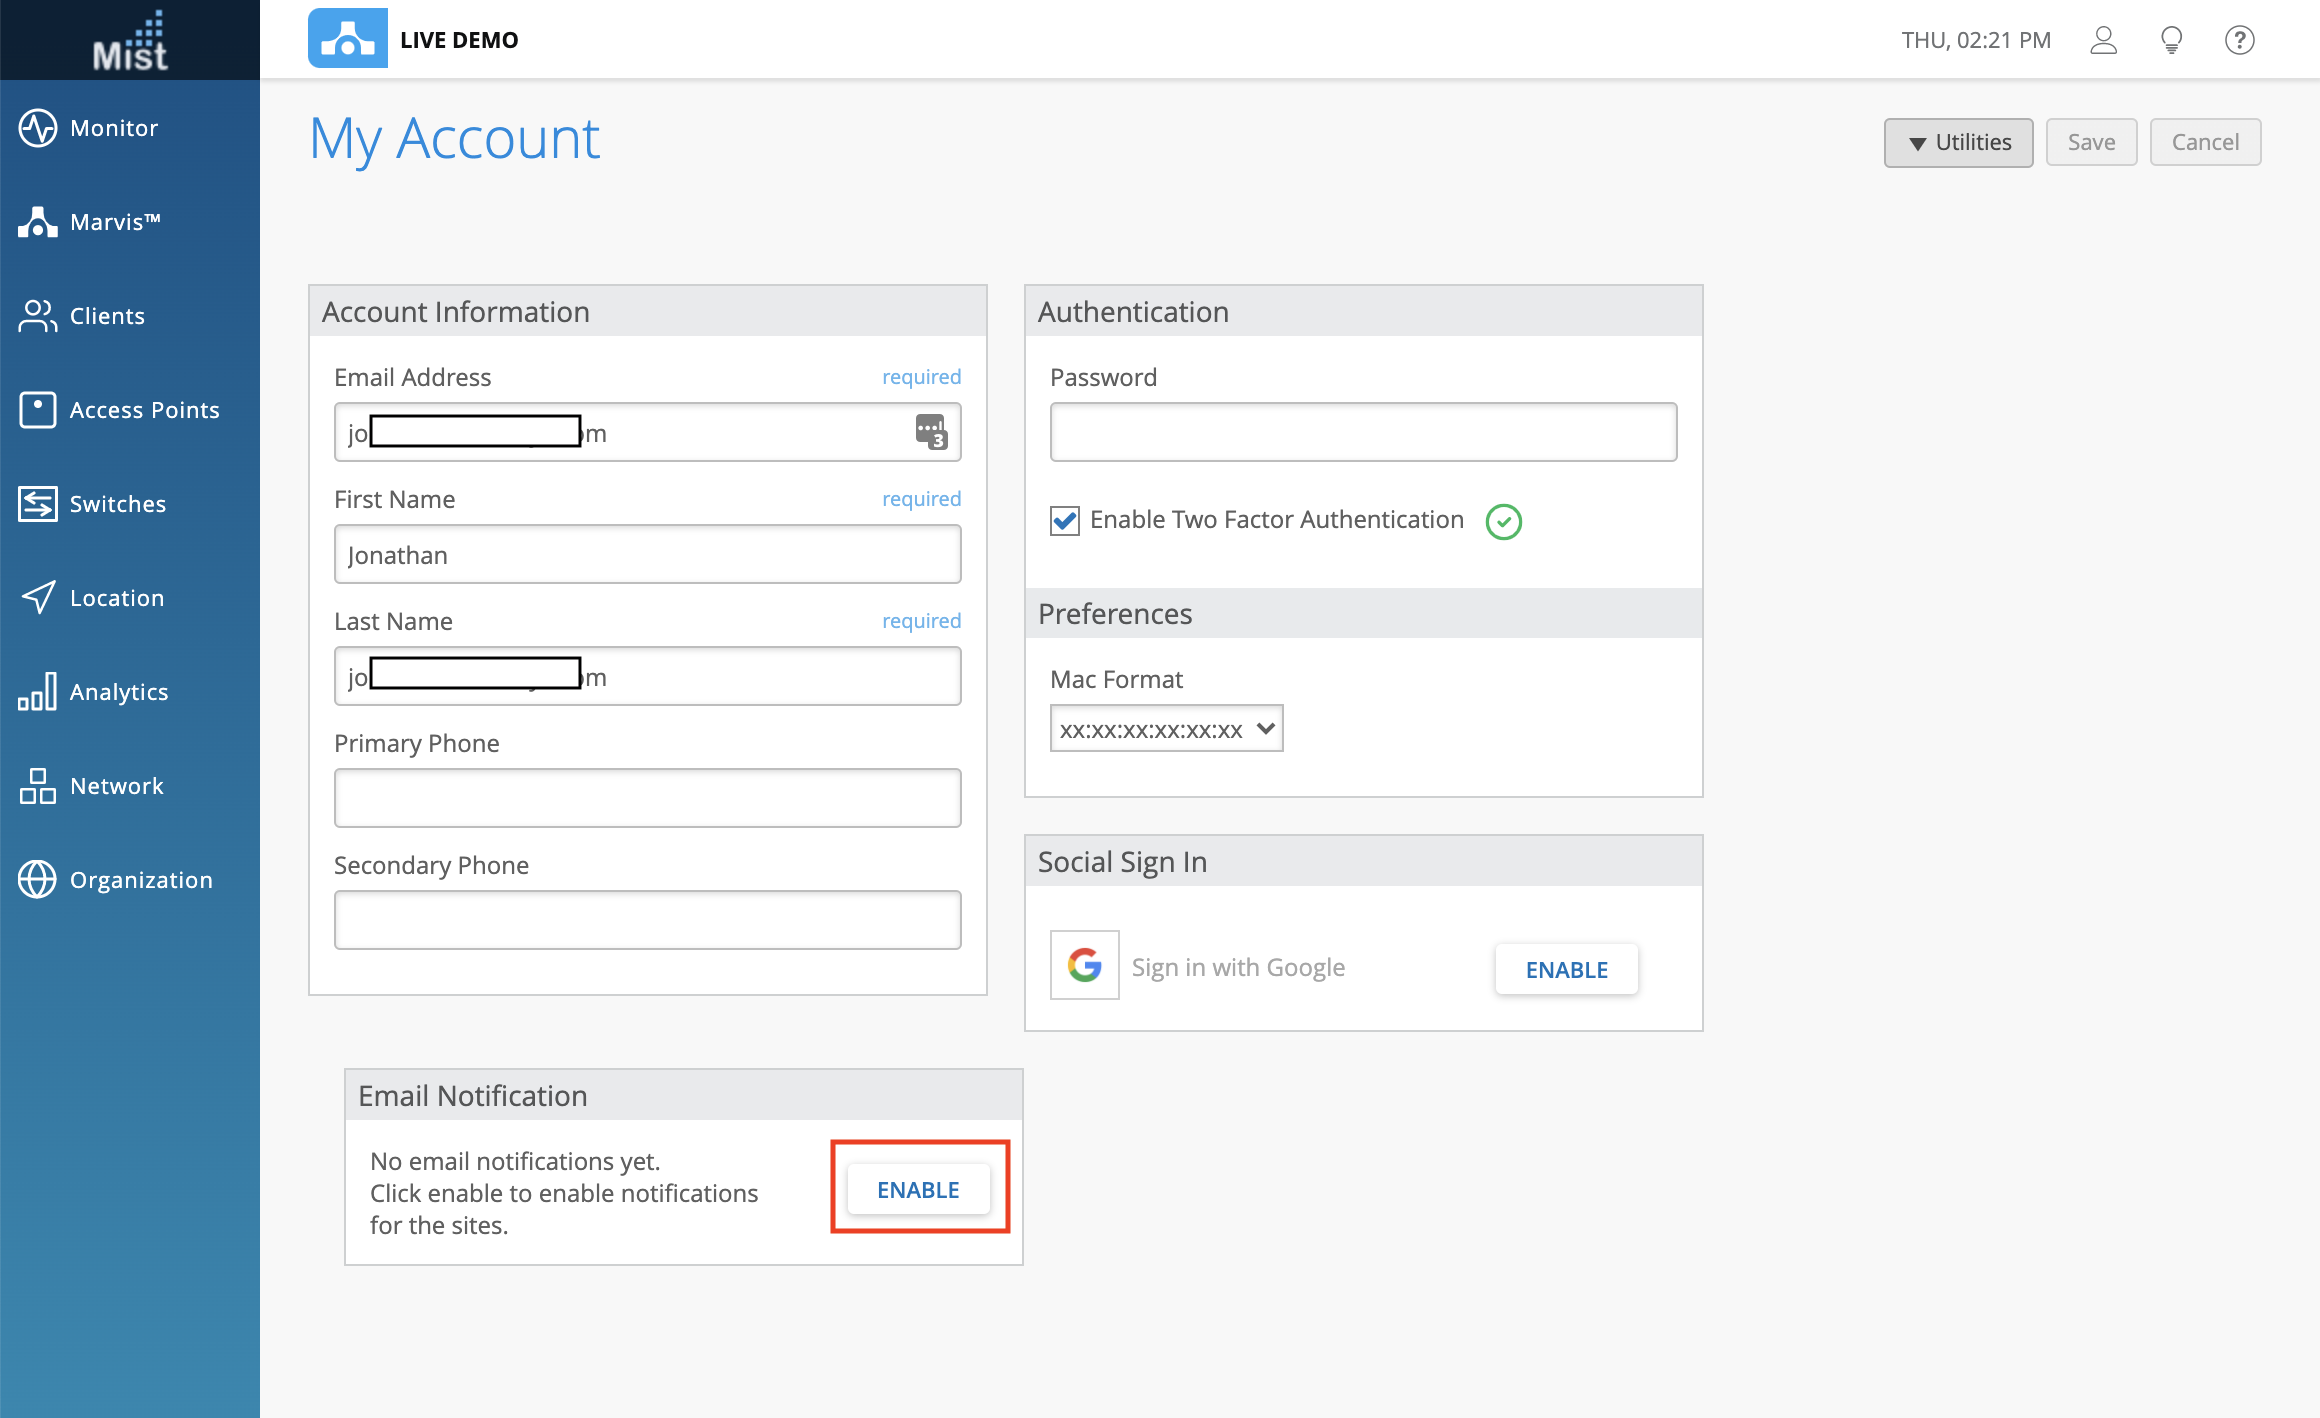Enable Sign in with Google
This screenshot has width=2320, height=1418.
[1566, 969]
